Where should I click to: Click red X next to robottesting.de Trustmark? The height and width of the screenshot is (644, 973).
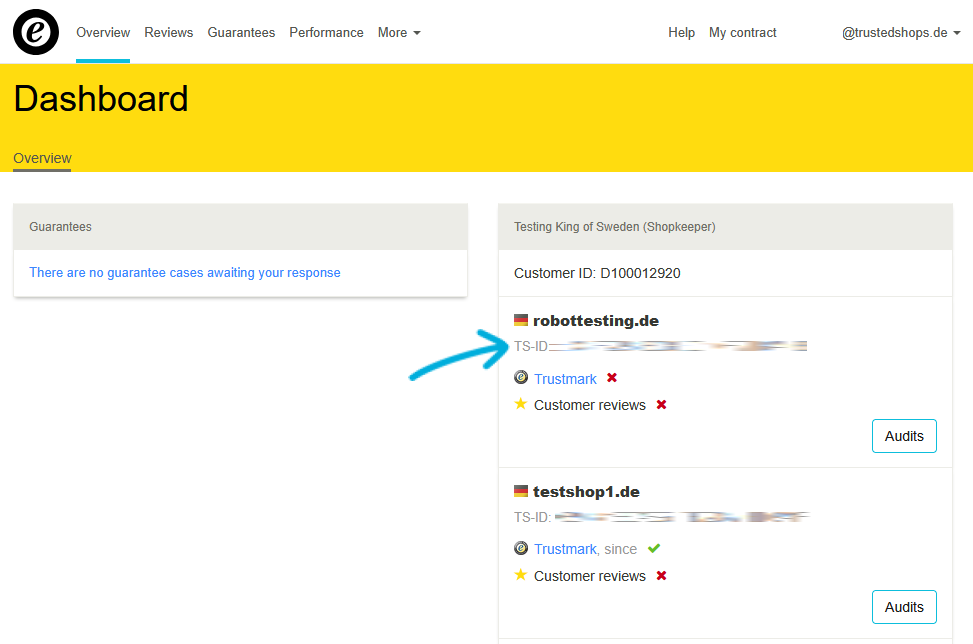coord(612,378)
